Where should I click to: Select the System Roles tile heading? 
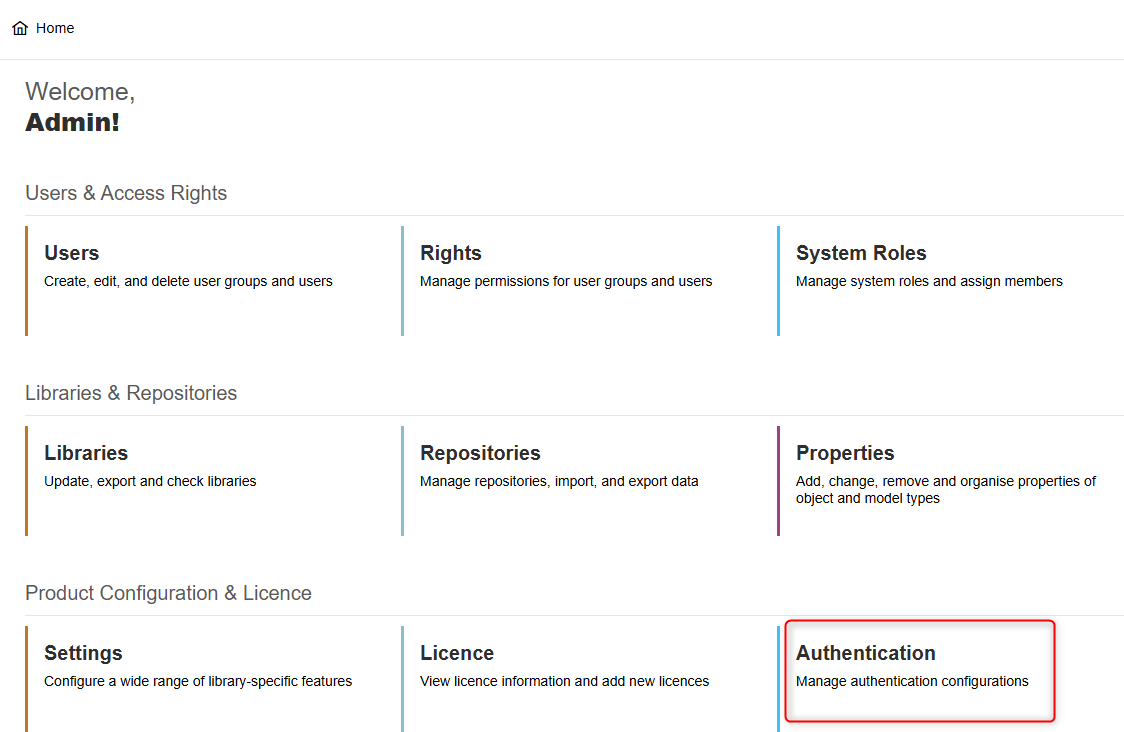coord(860,253)
